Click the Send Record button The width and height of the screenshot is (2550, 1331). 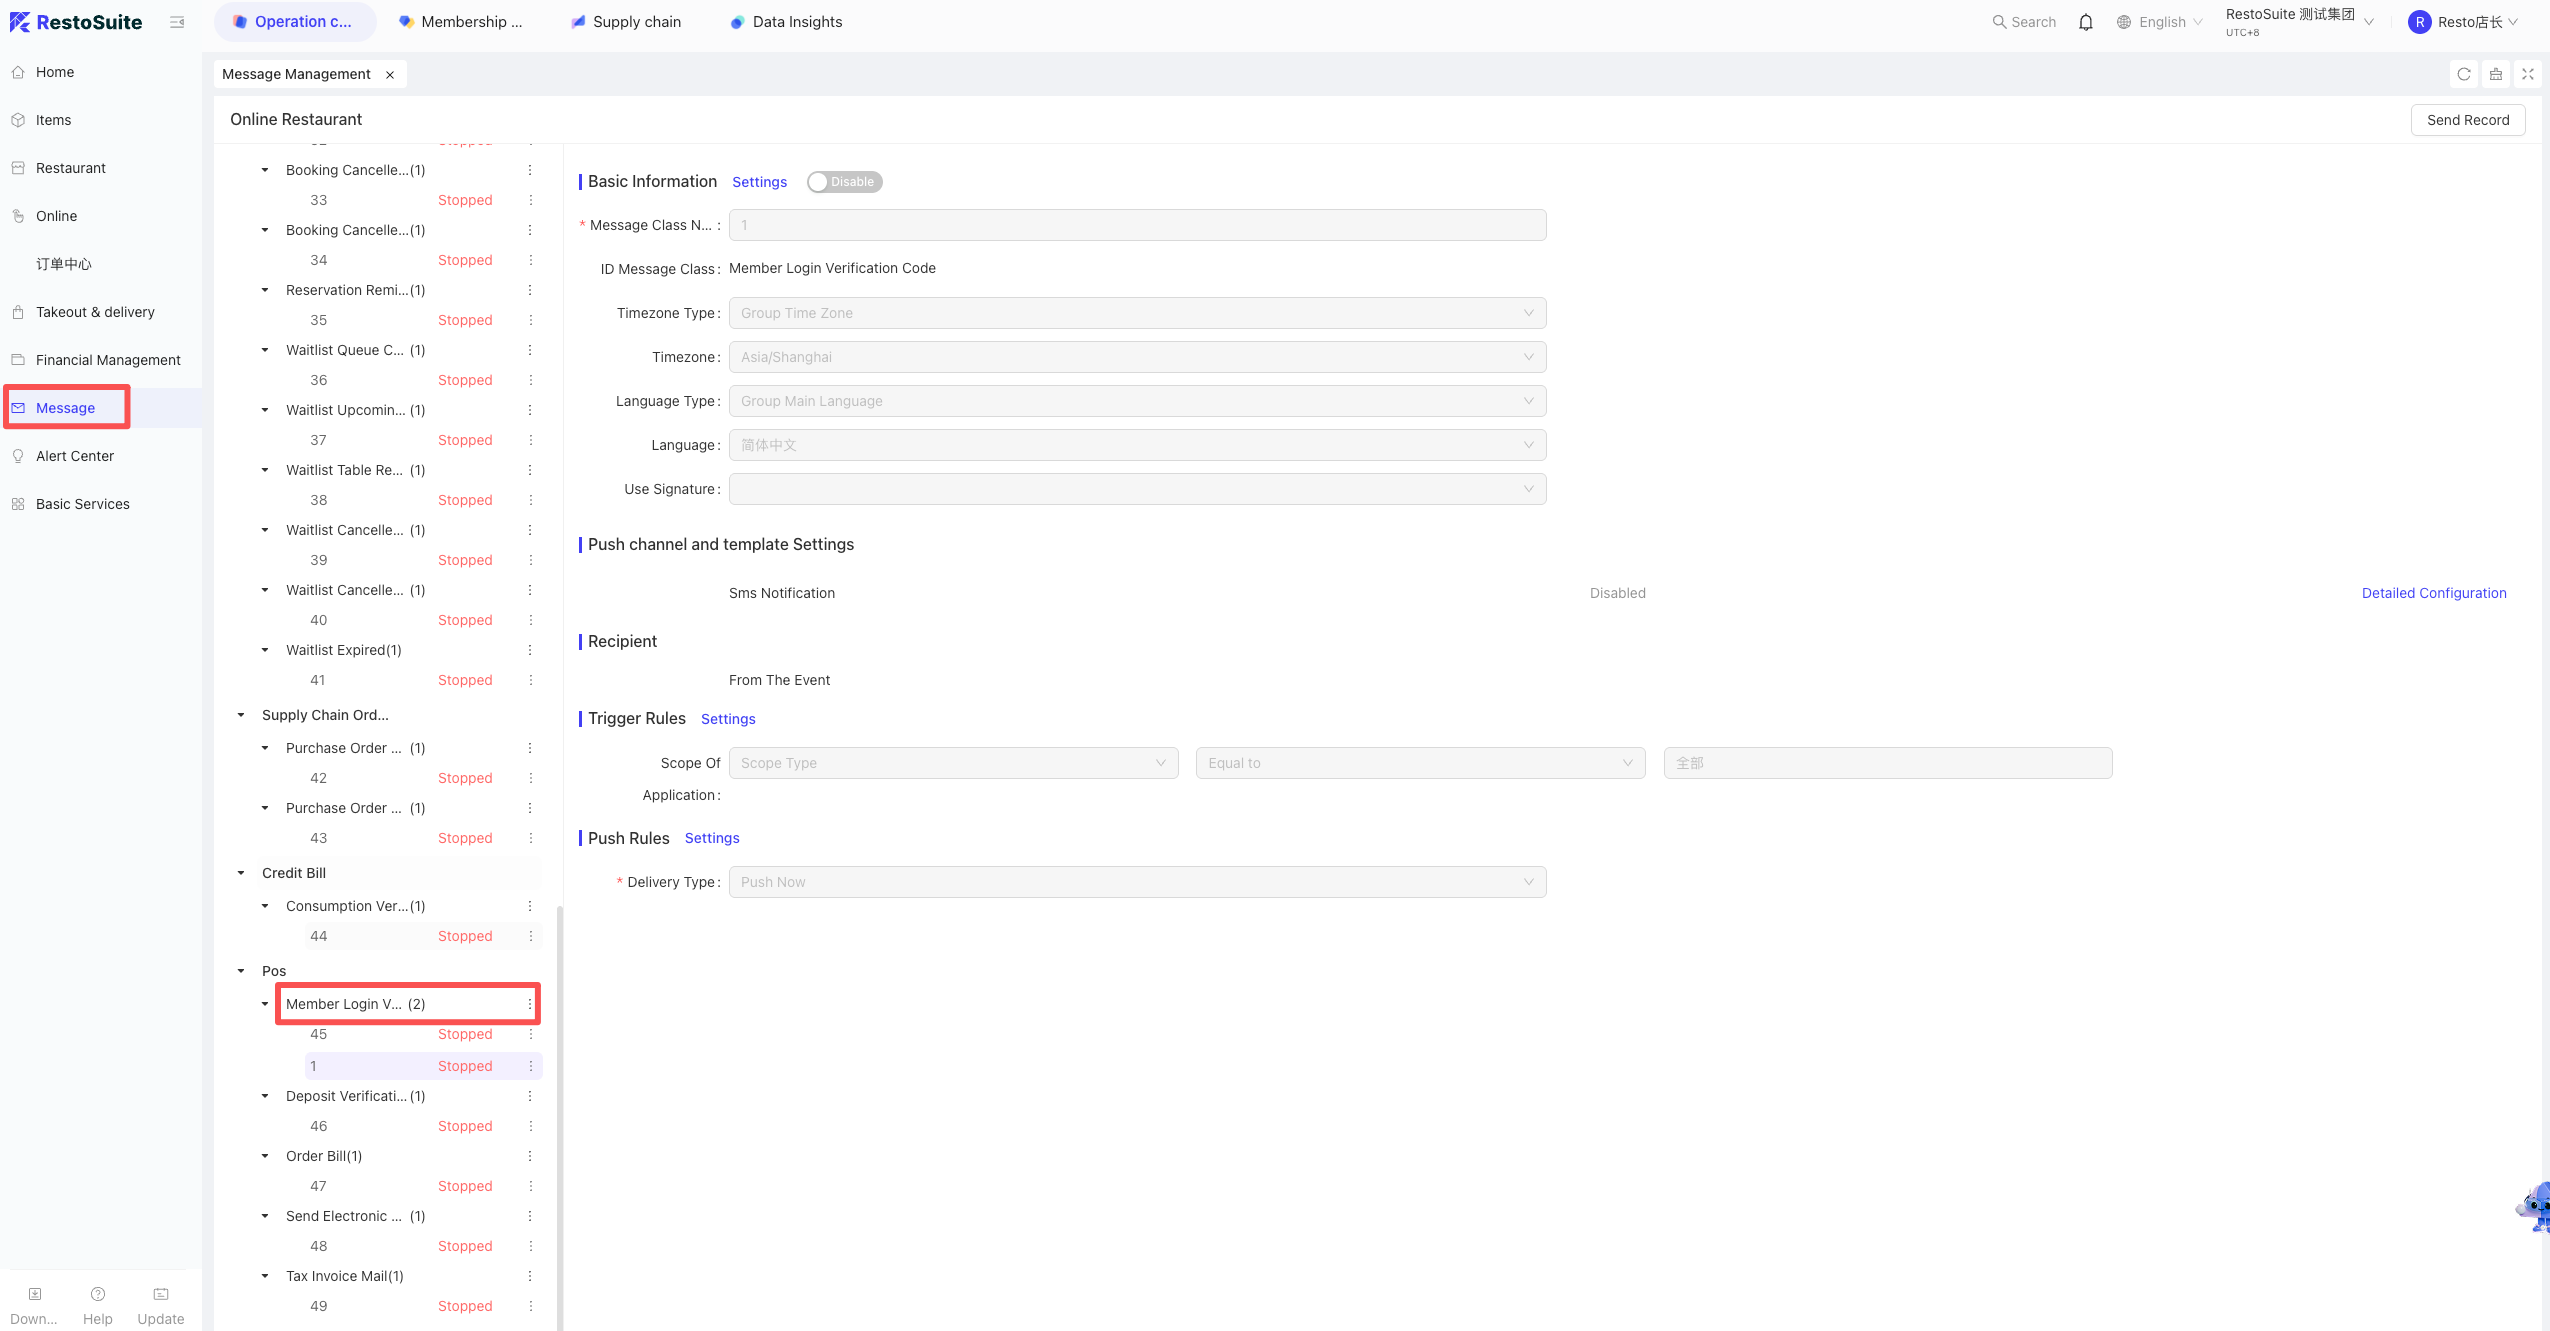click(x=2467, y=120)
